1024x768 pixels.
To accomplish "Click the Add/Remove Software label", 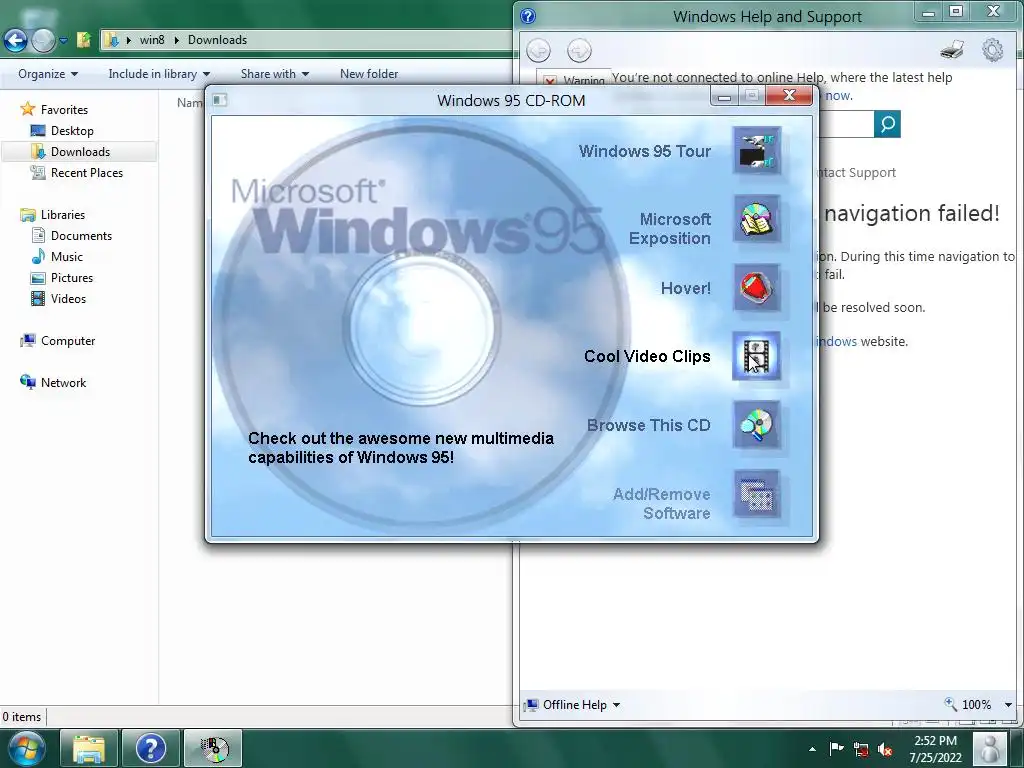I will (662, 504).
